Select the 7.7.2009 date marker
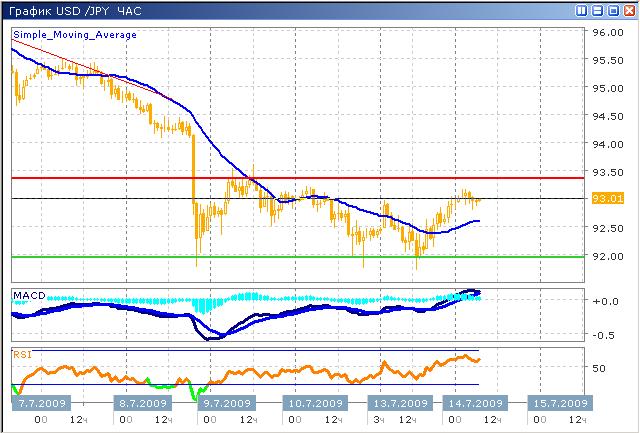Image resolution: width=640 pixels, height=433 pixels. tap(41, 403)
